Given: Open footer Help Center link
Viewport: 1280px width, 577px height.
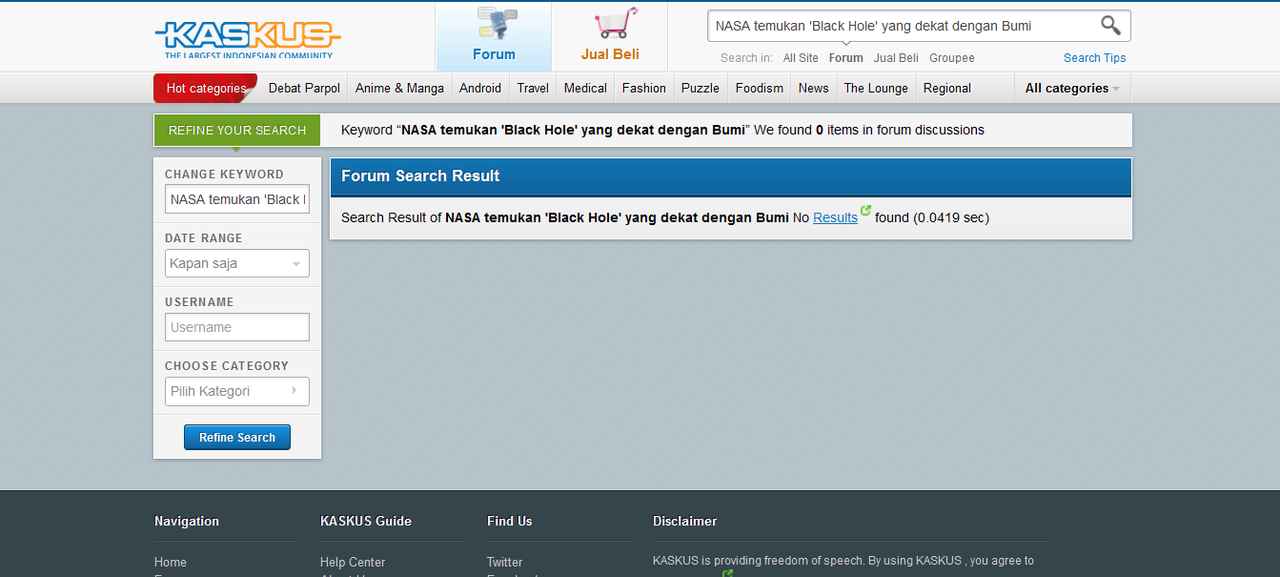Looking at the screenshot, I should (352, 562).
